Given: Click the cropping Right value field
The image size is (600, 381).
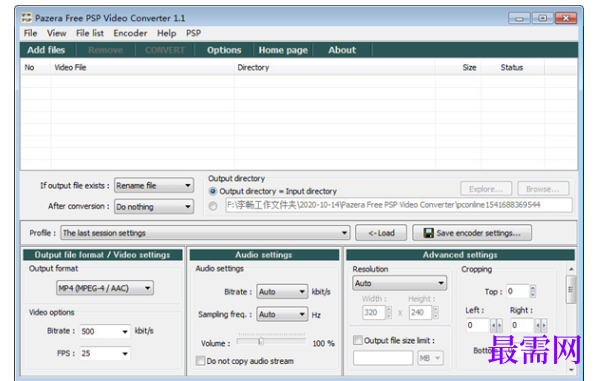Looking at the screenshot, I should (x=523, y=325).
